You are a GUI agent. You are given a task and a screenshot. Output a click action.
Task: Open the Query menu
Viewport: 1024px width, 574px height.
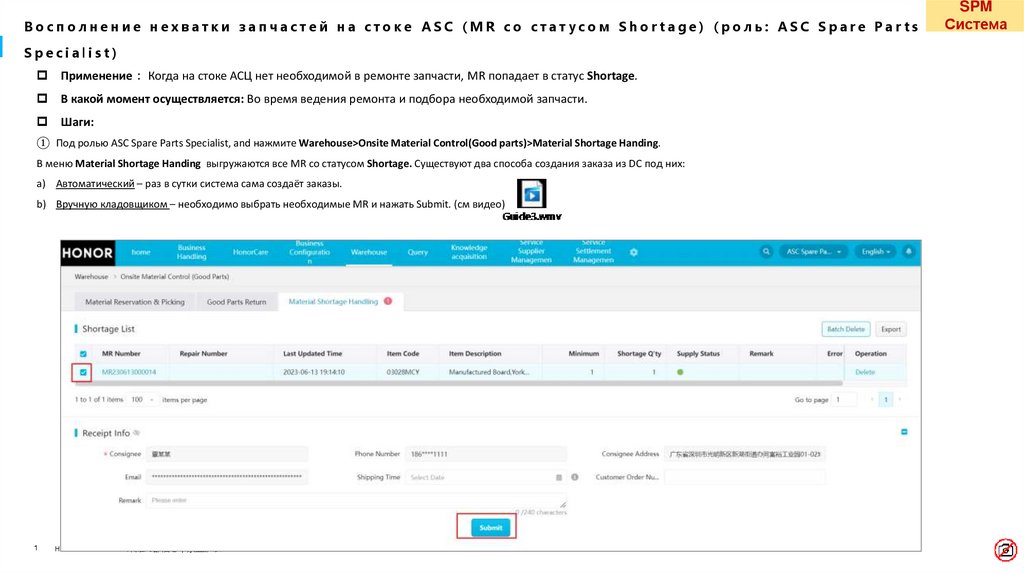pyautogui.click(x=418, y=252)
